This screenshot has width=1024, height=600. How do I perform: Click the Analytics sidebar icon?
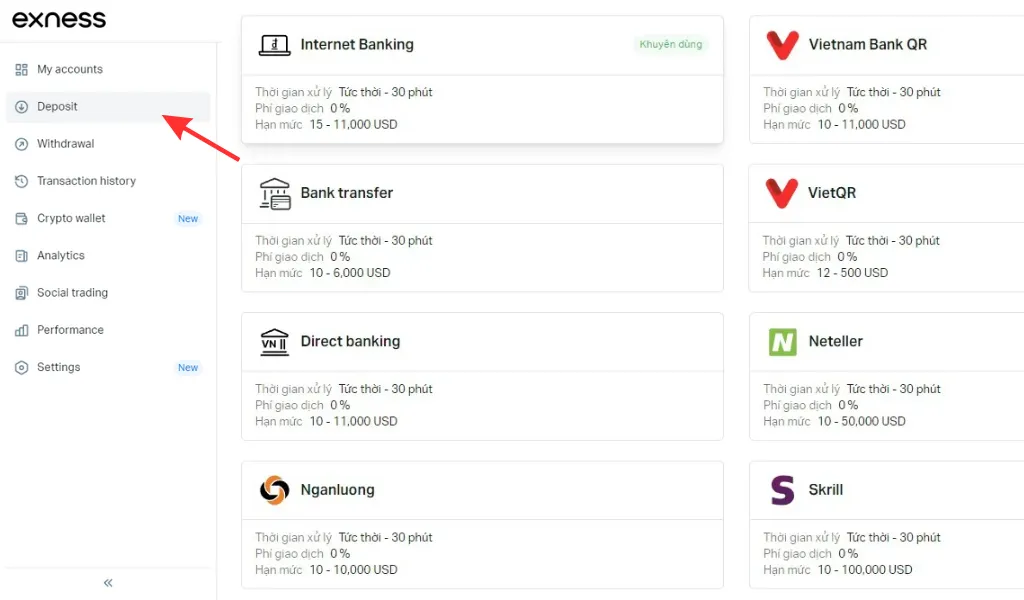(22, 256)
